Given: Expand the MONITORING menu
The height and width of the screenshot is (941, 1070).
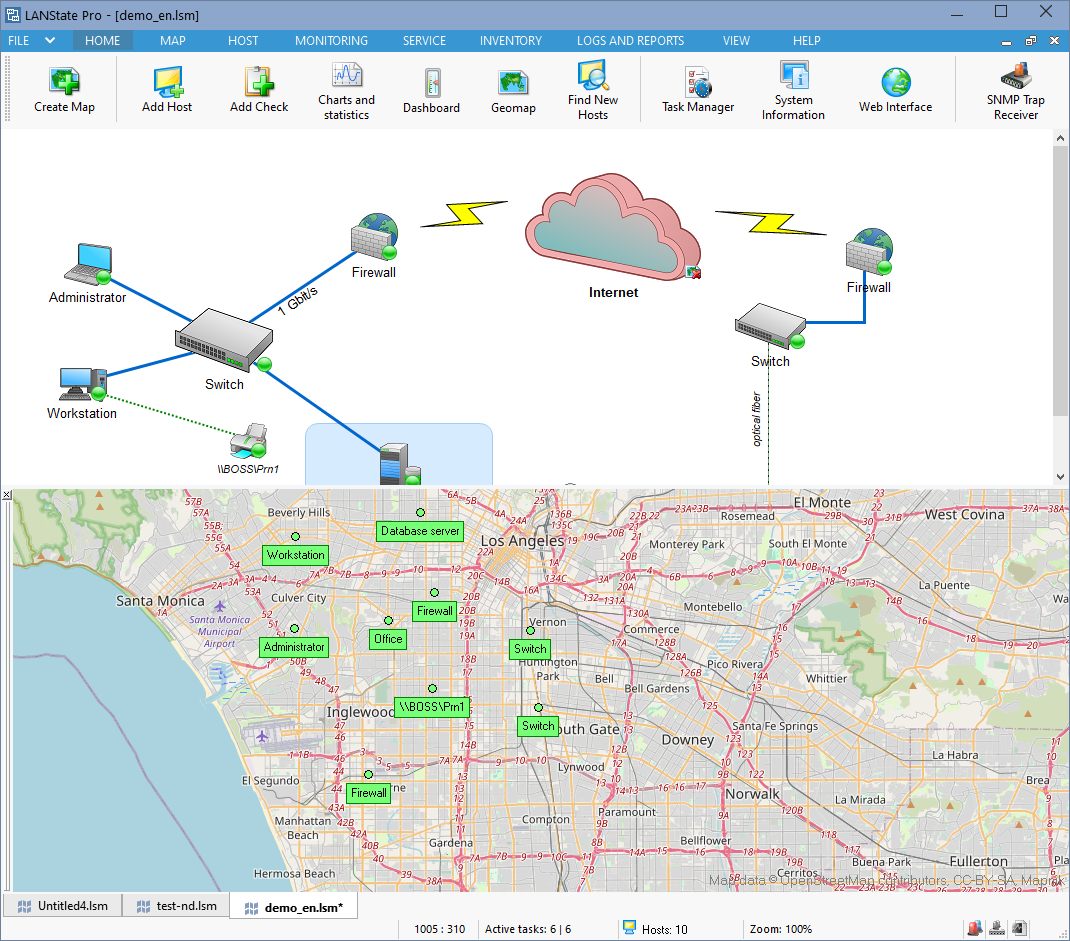Looking at the screenshot, I should pyautogui.click(x=331, y=40).
